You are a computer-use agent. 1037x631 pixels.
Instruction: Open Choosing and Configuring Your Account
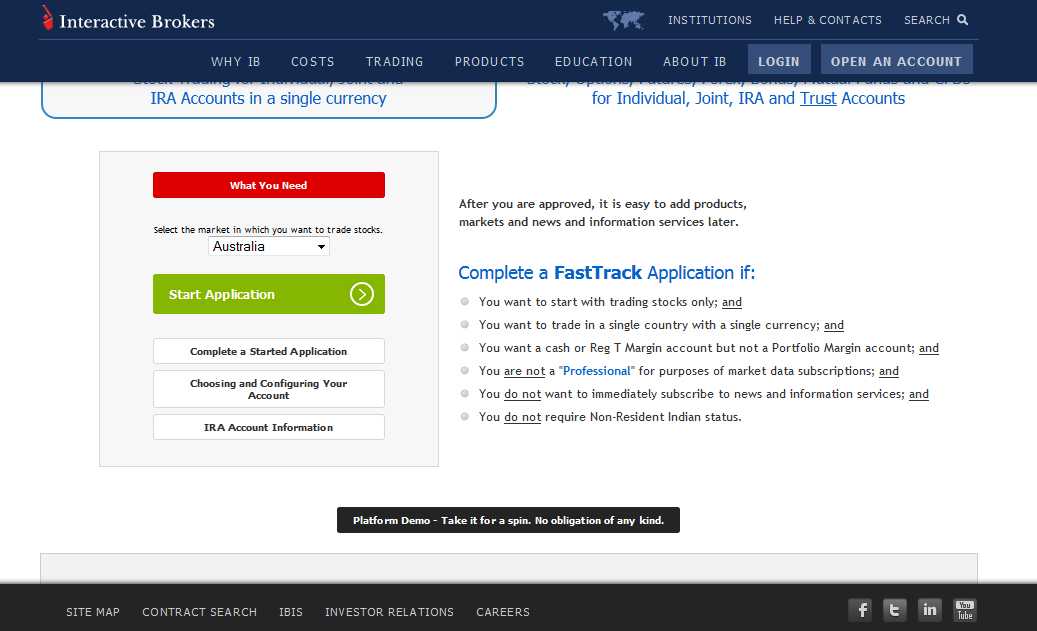click(269, 389)
